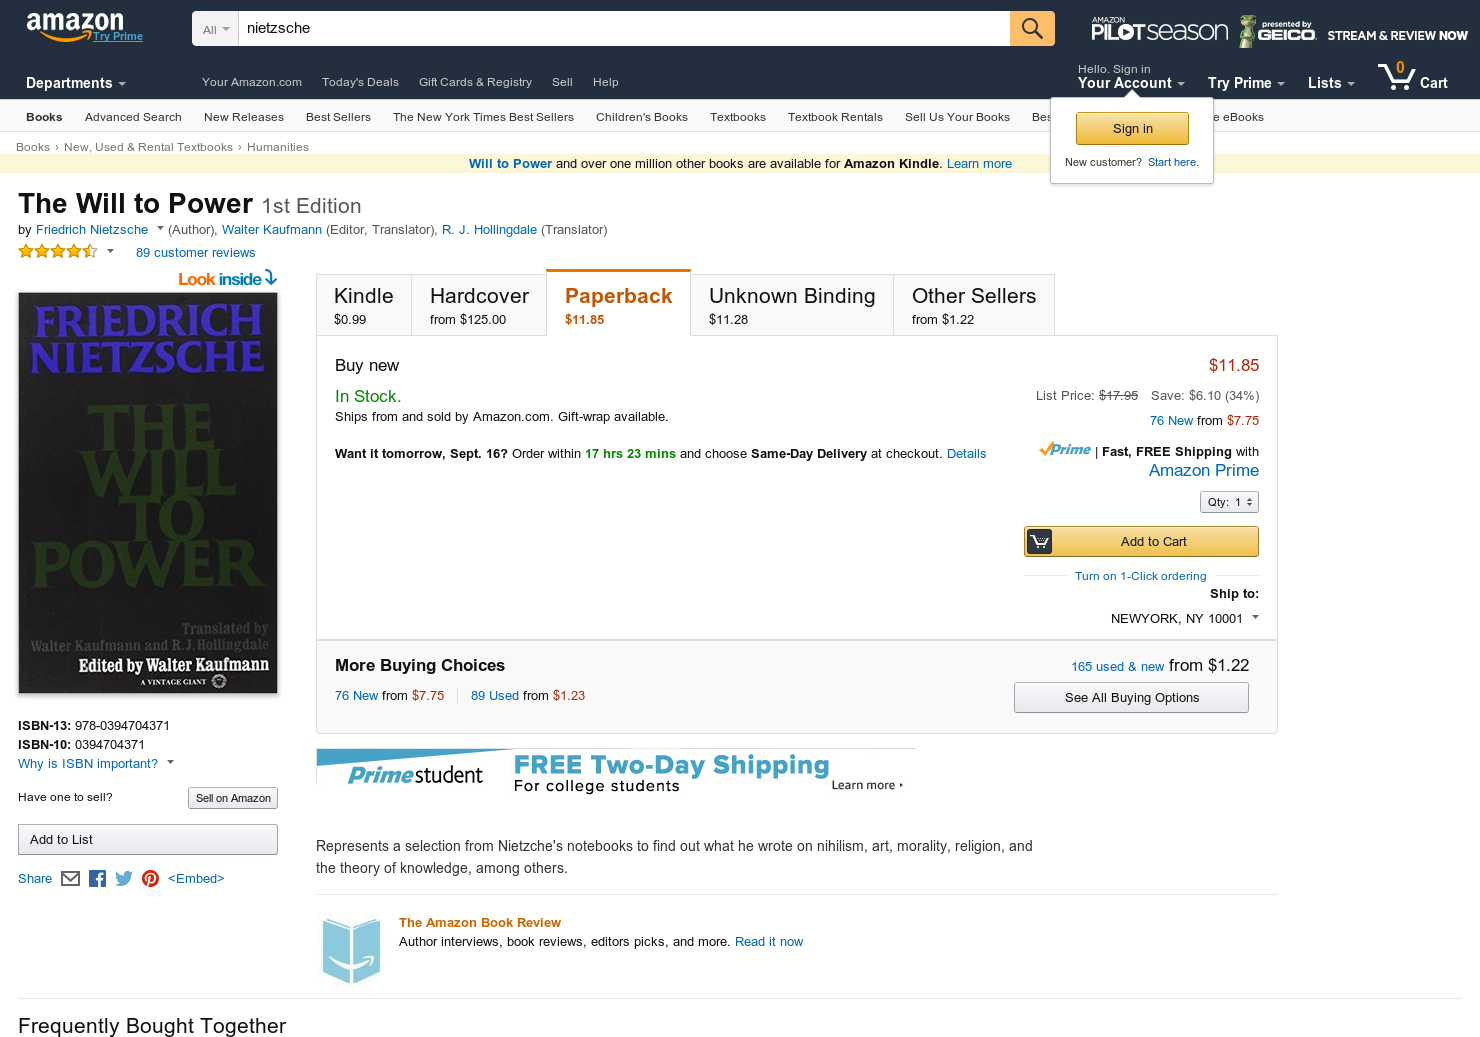Click The Amazon Book Review title
Screen dimensions: 1480x1037
coord(480,923)
